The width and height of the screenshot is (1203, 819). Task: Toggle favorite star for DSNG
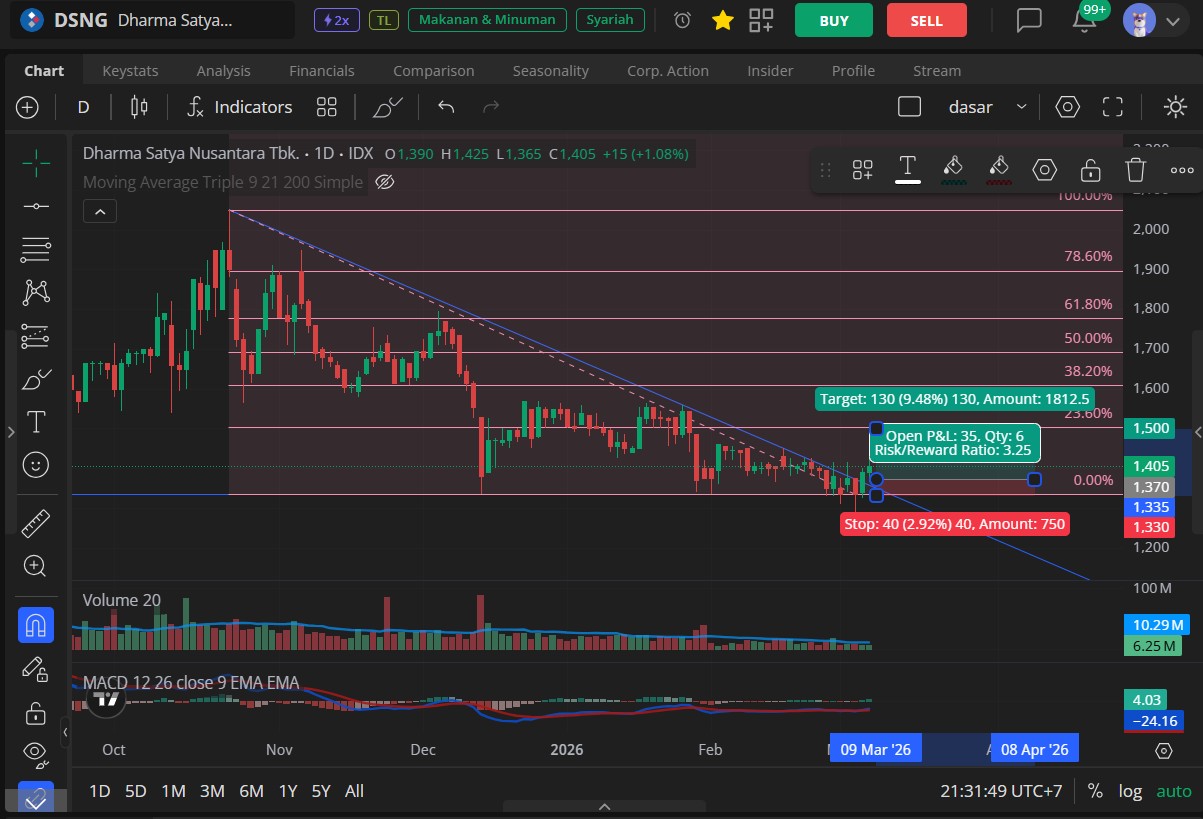722,20
